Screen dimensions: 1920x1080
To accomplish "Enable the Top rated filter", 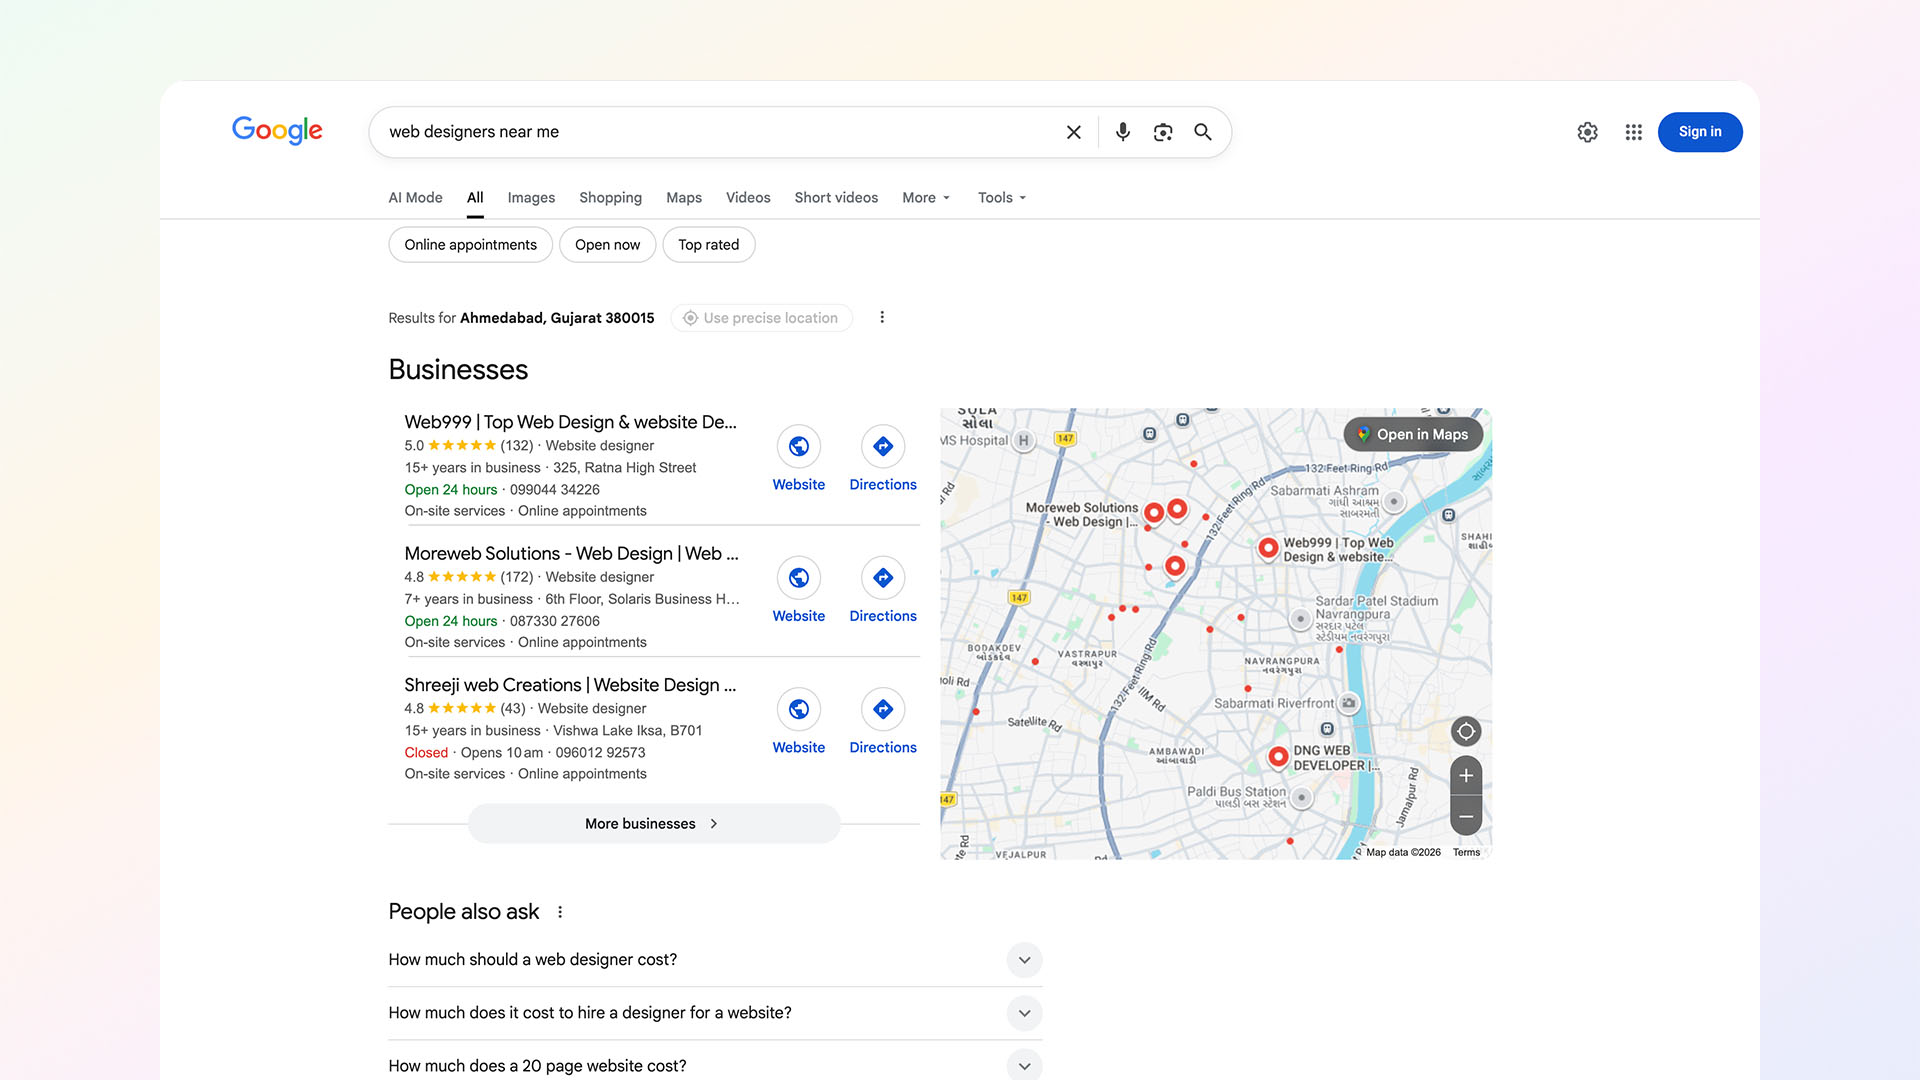I will click(708, 244).
